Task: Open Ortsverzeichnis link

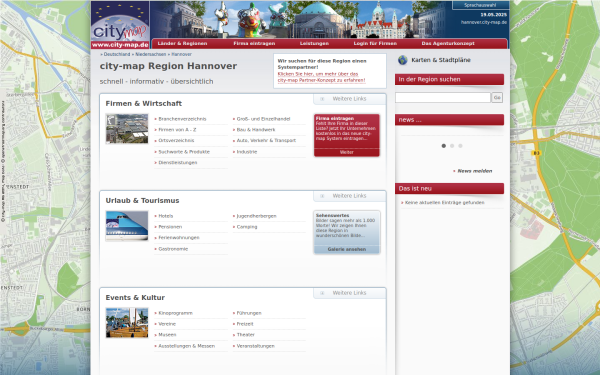Action: (176, 140)
